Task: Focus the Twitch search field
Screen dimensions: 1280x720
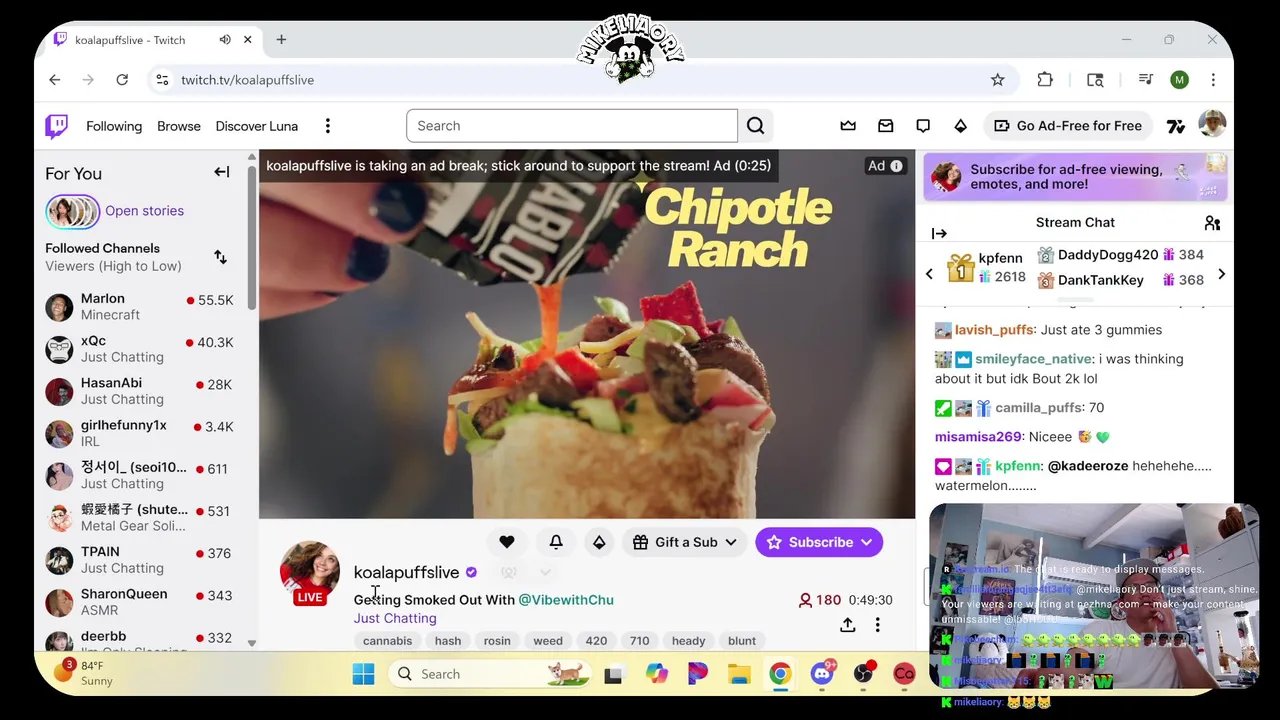Action: pyautogui.click(x=572, y=126)
